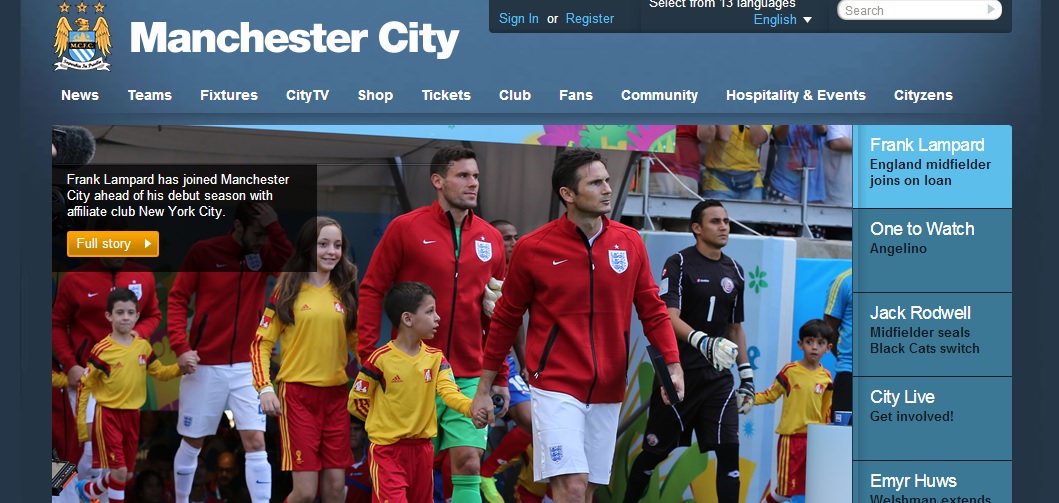Open the Sign In link
1059x503 pixels.
click(519, 19)
